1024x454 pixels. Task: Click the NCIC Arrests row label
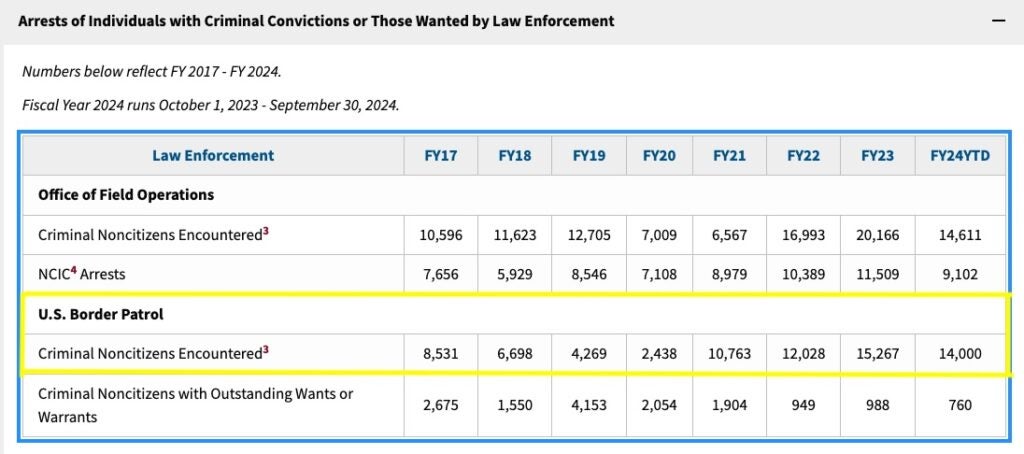pyautogui.click(x=82, y=273)
